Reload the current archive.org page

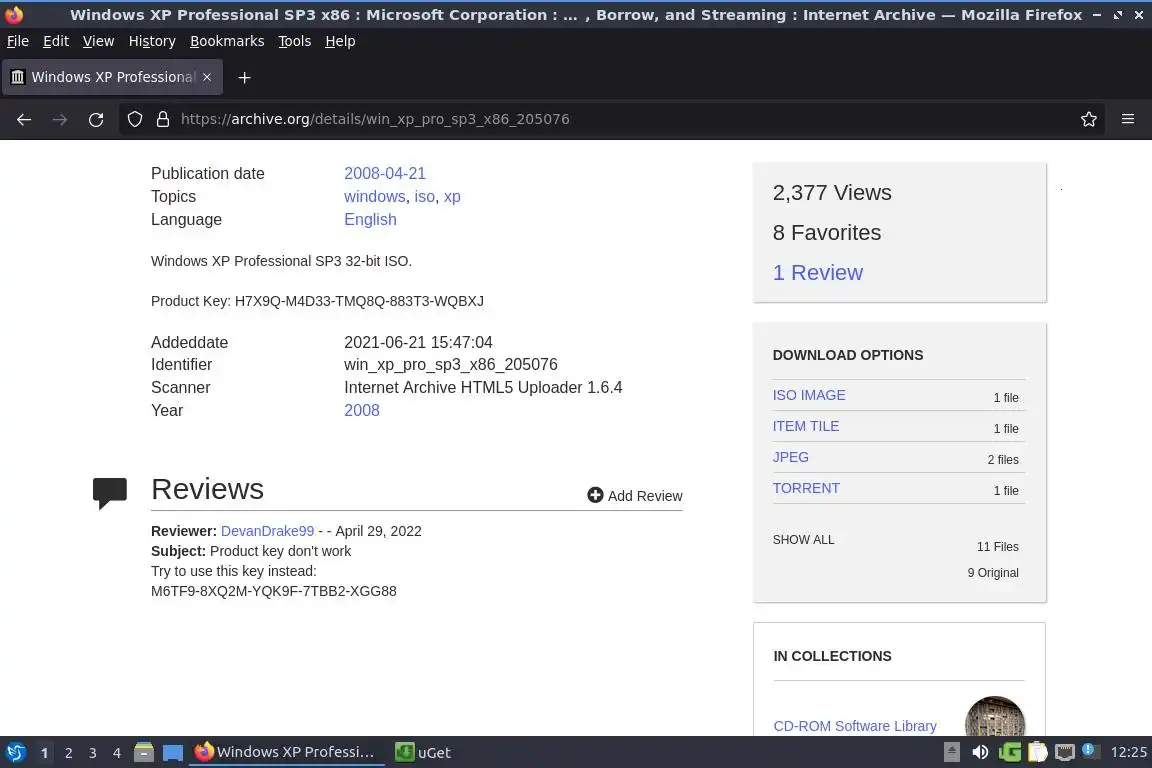(x=96, y=119)
